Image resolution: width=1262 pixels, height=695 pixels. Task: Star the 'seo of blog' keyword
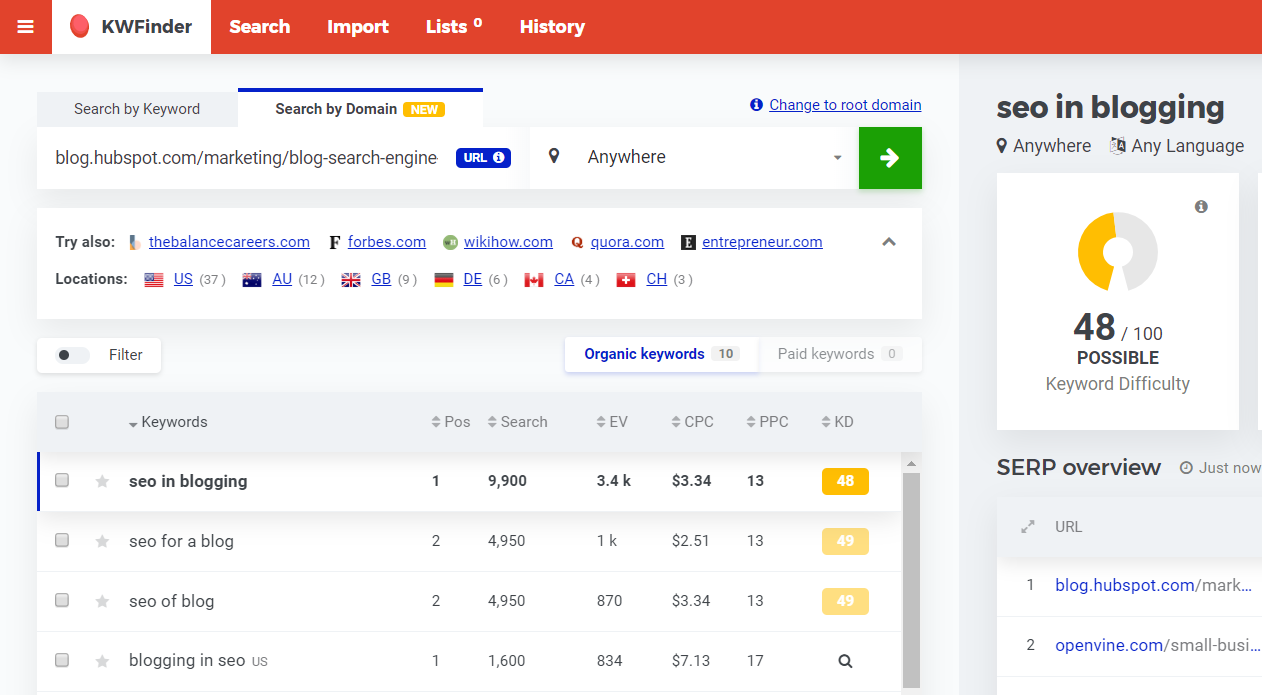101,601
